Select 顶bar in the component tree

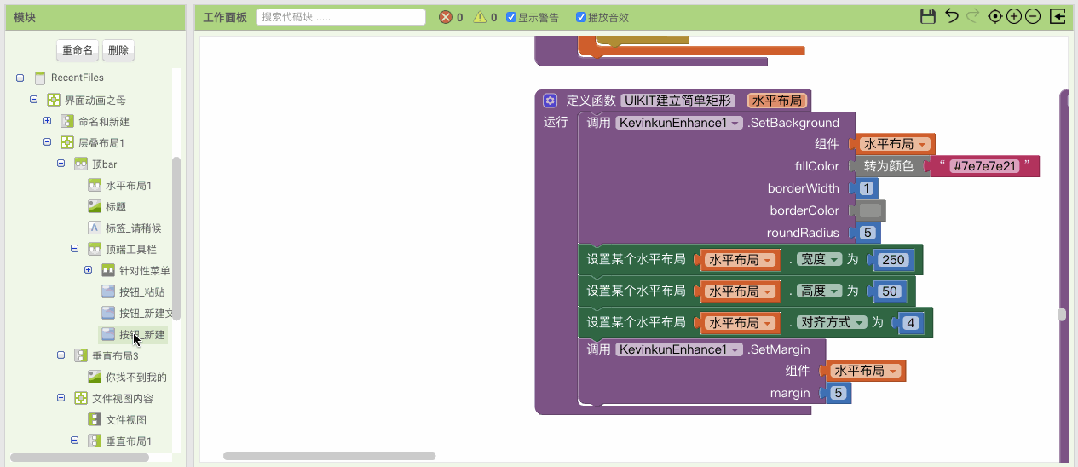click(x=104, y=164)
